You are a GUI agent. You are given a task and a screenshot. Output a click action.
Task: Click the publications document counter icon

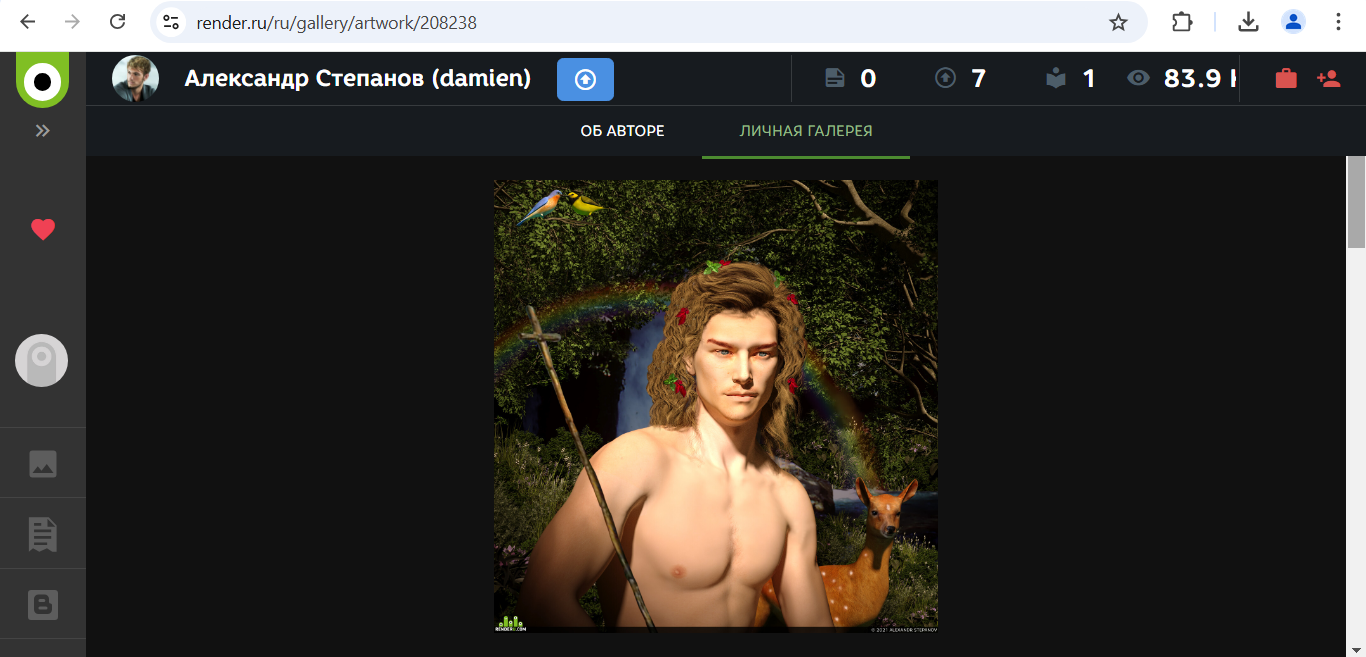(835, 78)
